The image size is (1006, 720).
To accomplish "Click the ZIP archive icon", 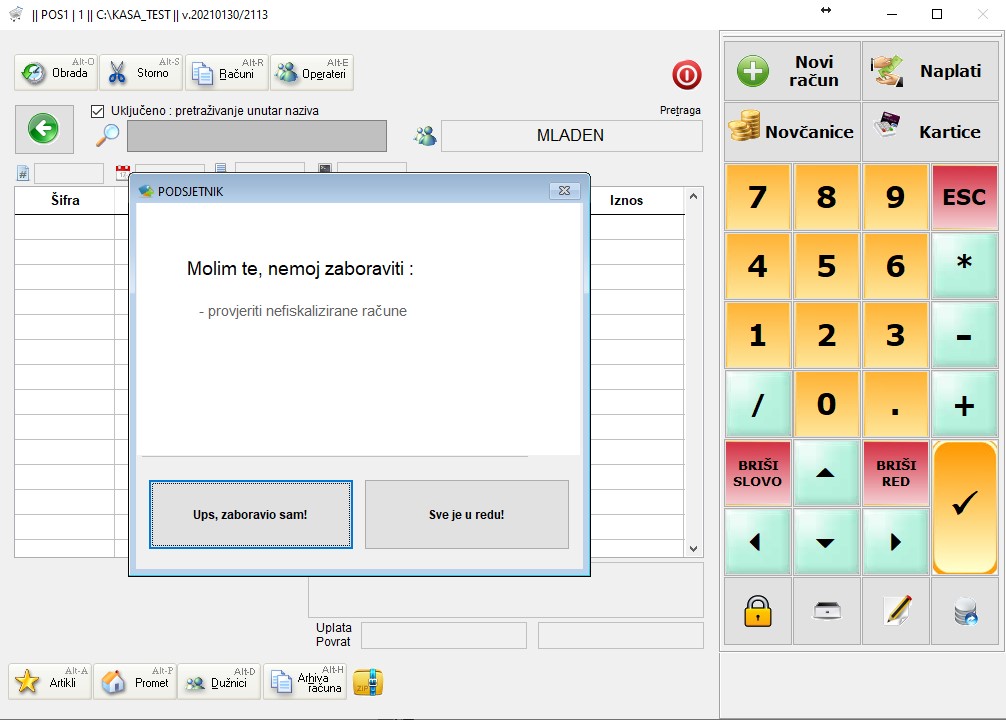I will [368, 682].
